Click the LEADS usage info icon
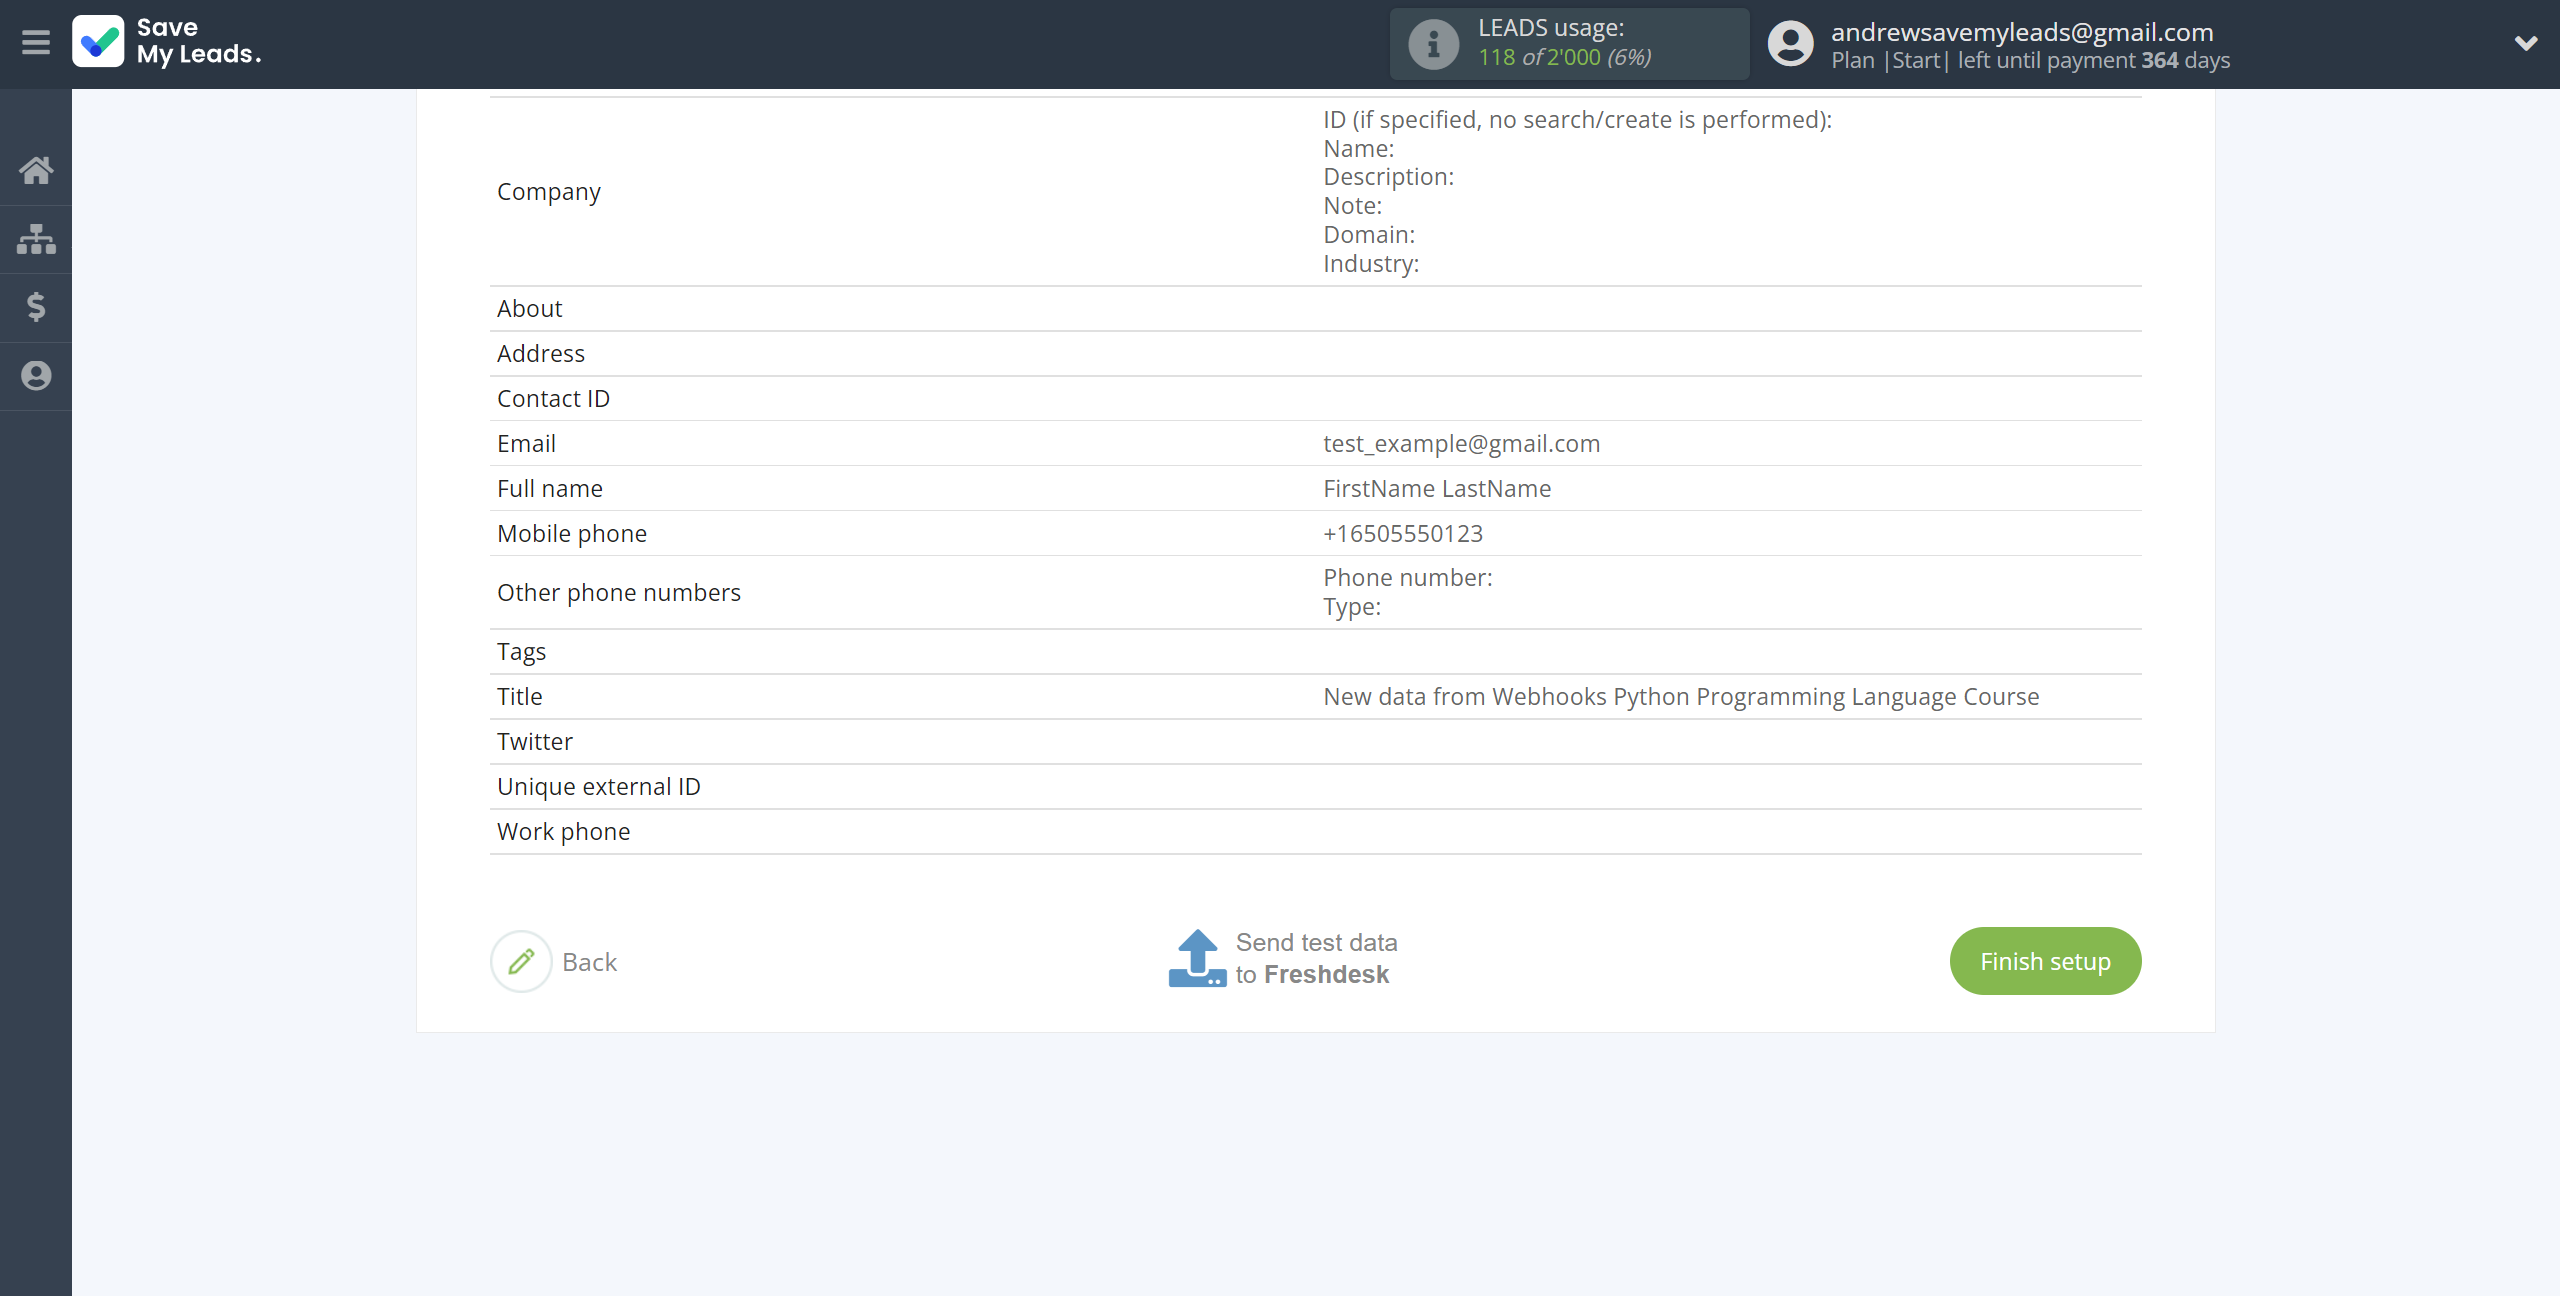Image resolution: width=2560 pixels, height=1296 pixels. click(1433, 44)
